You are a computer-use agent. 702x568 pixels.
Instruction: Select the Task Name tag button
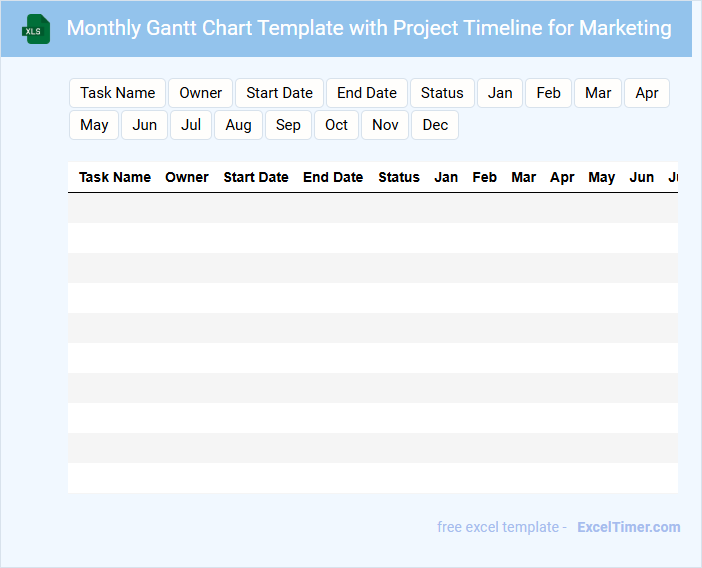click(x=118, y=93)
